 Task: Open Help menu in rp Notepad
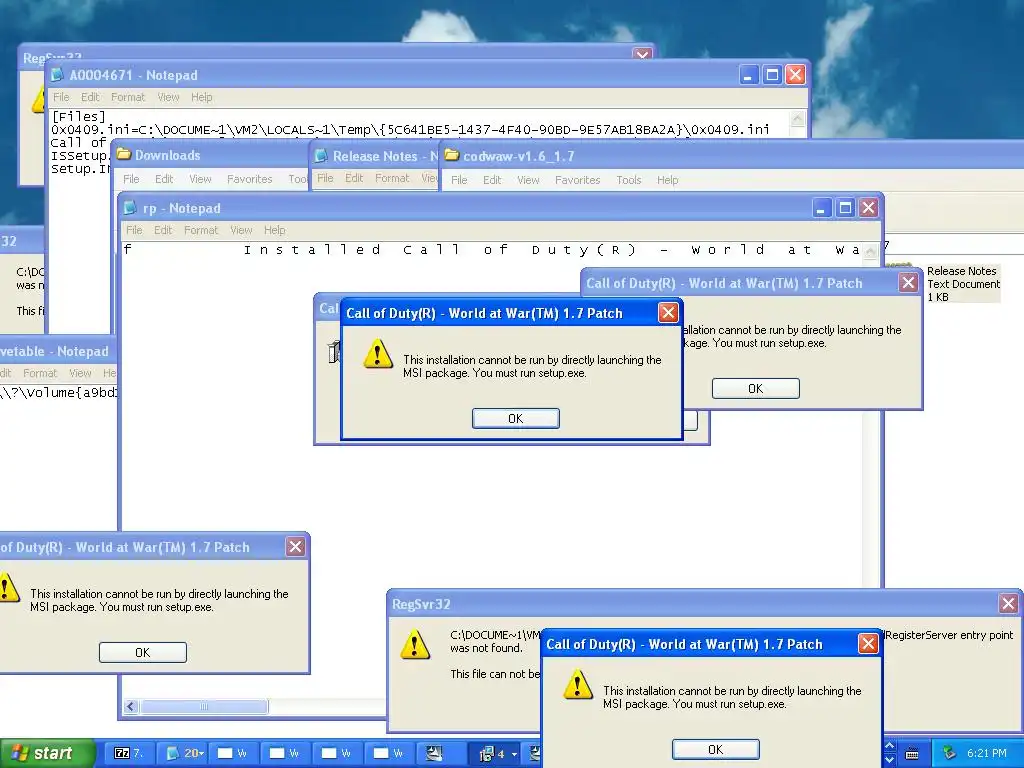click(275, 231)
